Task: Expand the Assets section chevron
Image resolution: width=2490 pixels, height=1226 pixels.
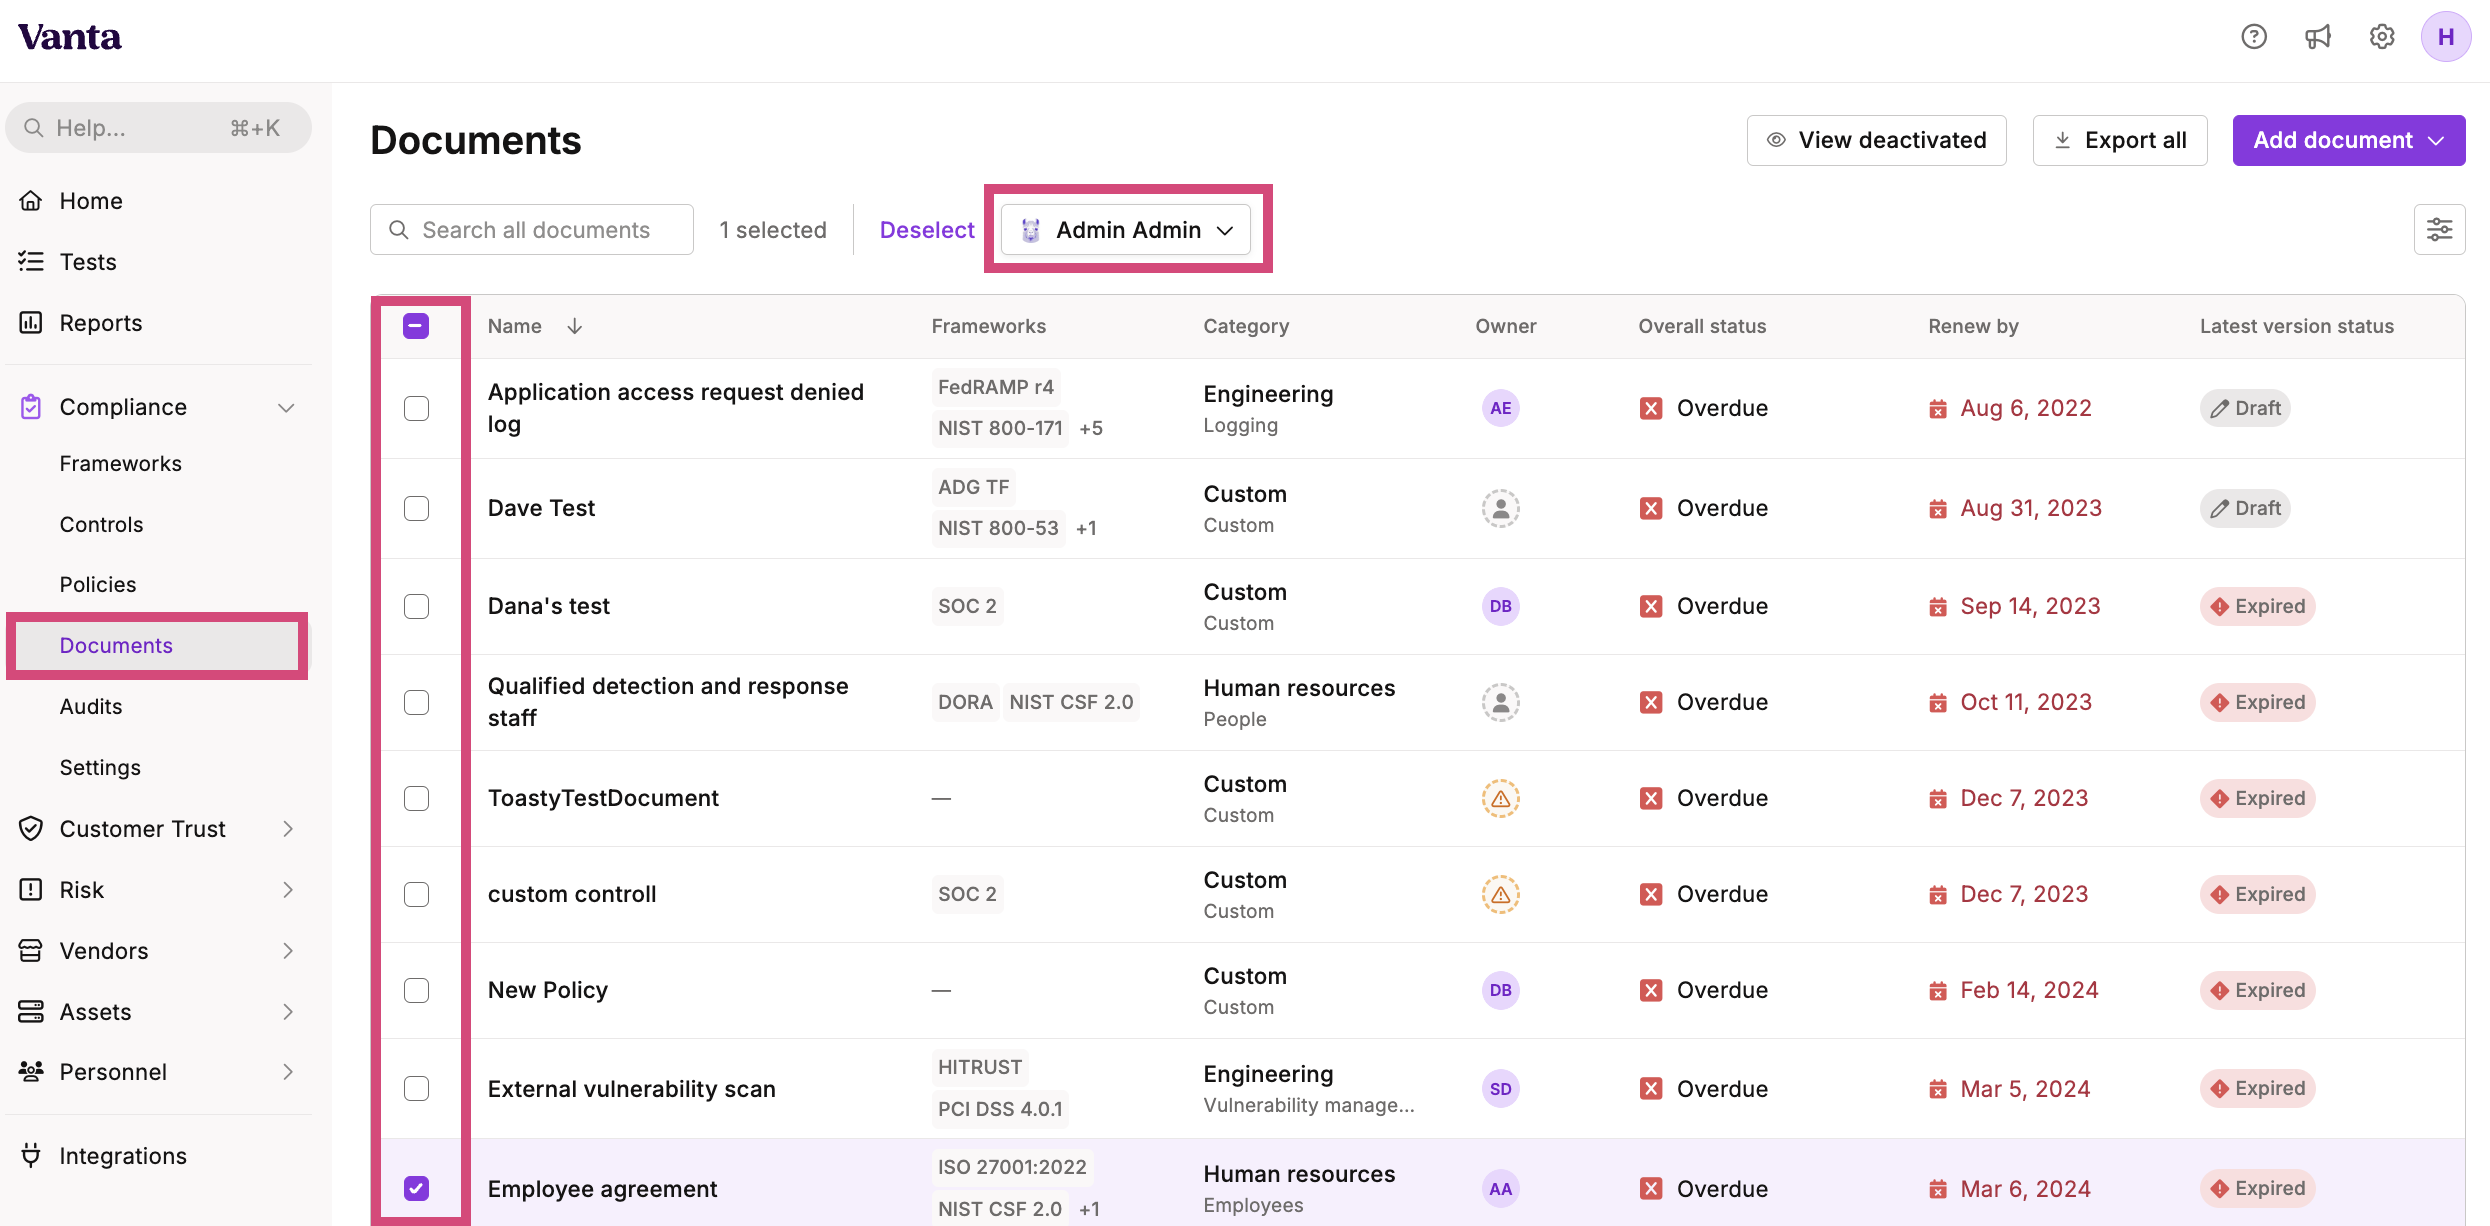Action: (288, 1012)
